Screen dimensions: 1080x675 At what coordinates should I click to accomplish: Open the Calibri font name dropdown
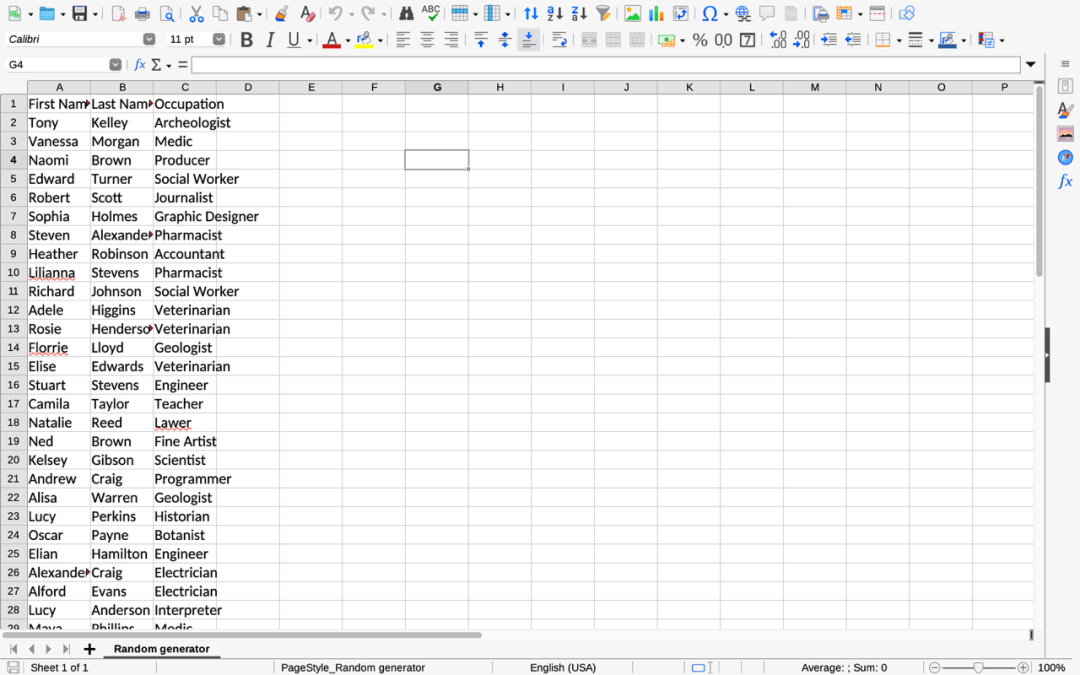point(149,39)
